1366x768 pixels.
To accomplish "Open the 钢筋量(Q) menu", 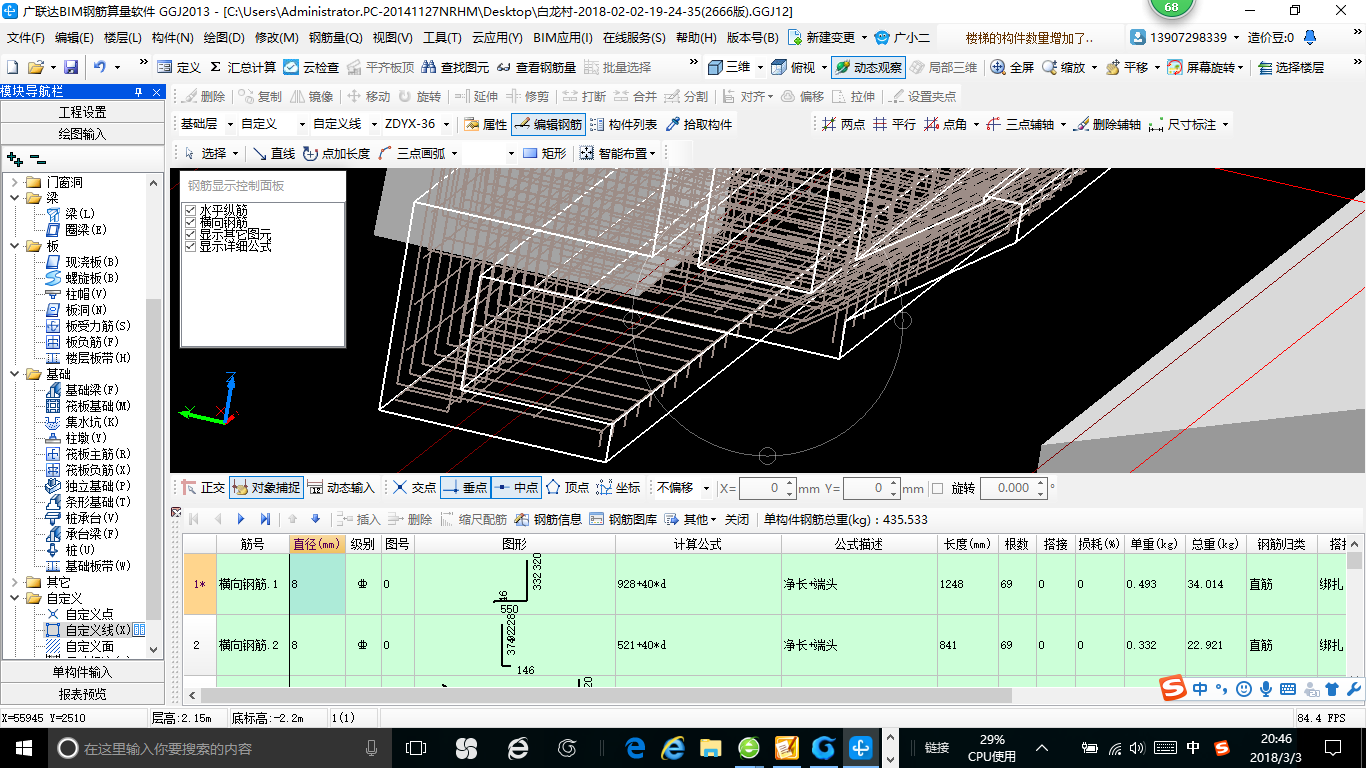I will tap(336, 38).
